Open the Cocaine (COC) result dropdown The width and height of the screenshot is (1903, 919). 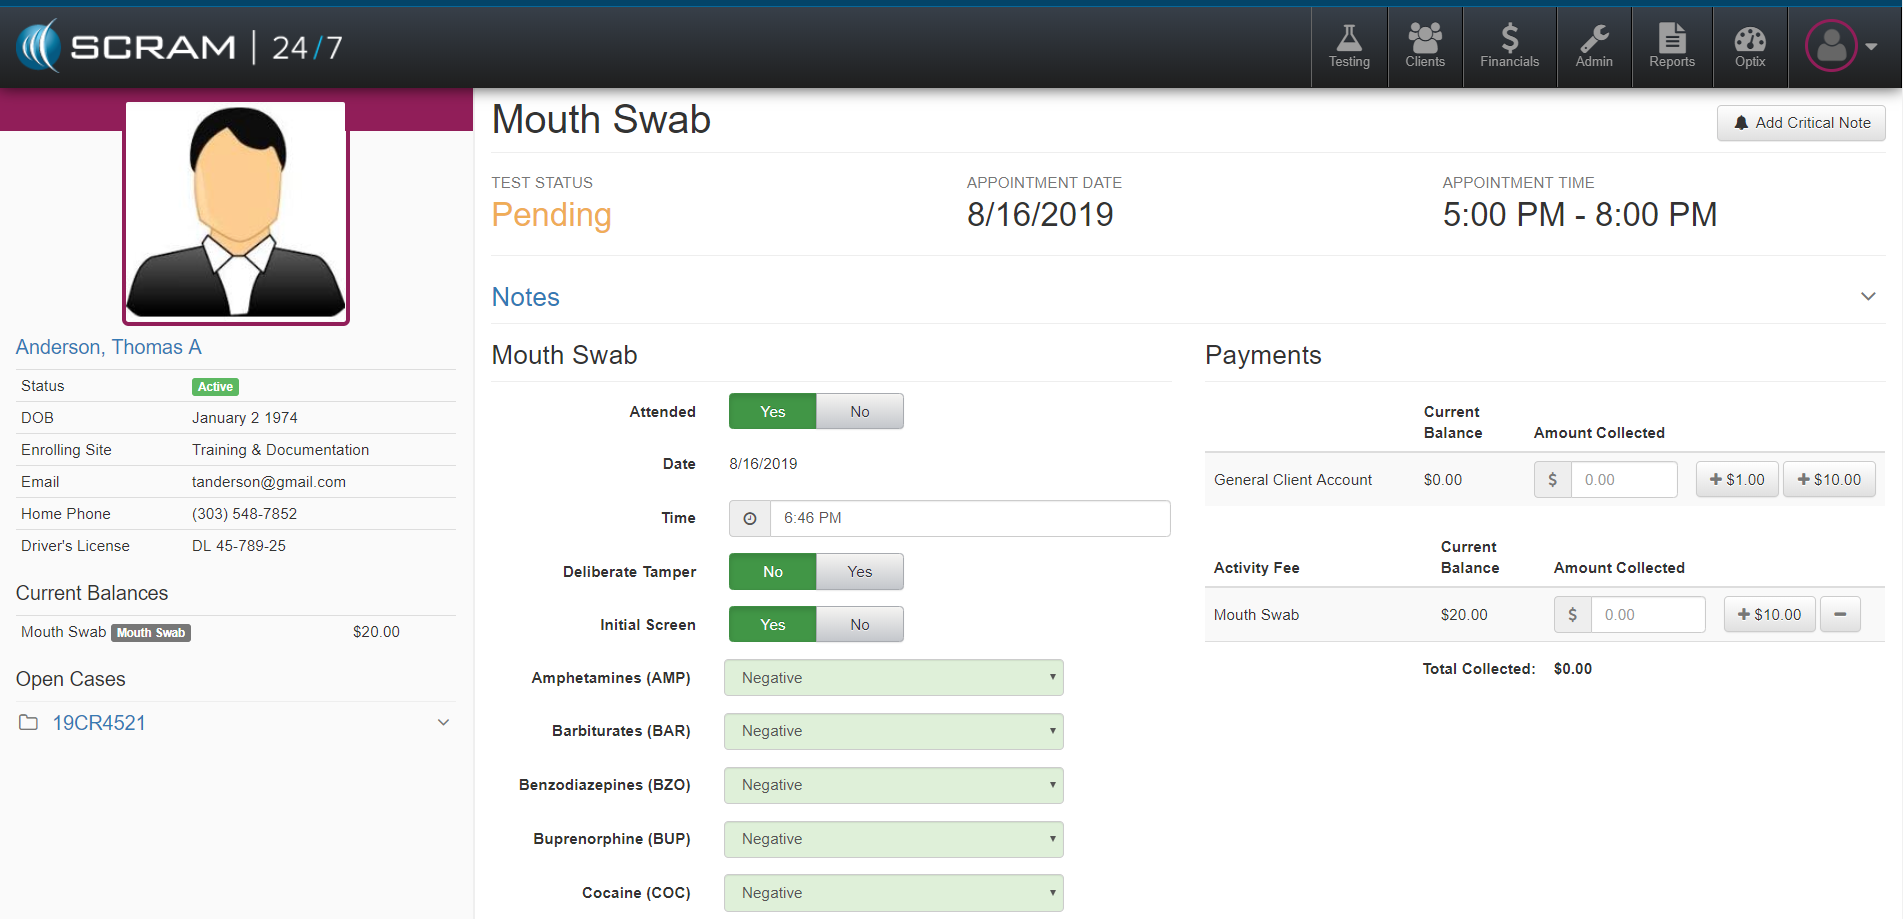click(x=893, y=893)
